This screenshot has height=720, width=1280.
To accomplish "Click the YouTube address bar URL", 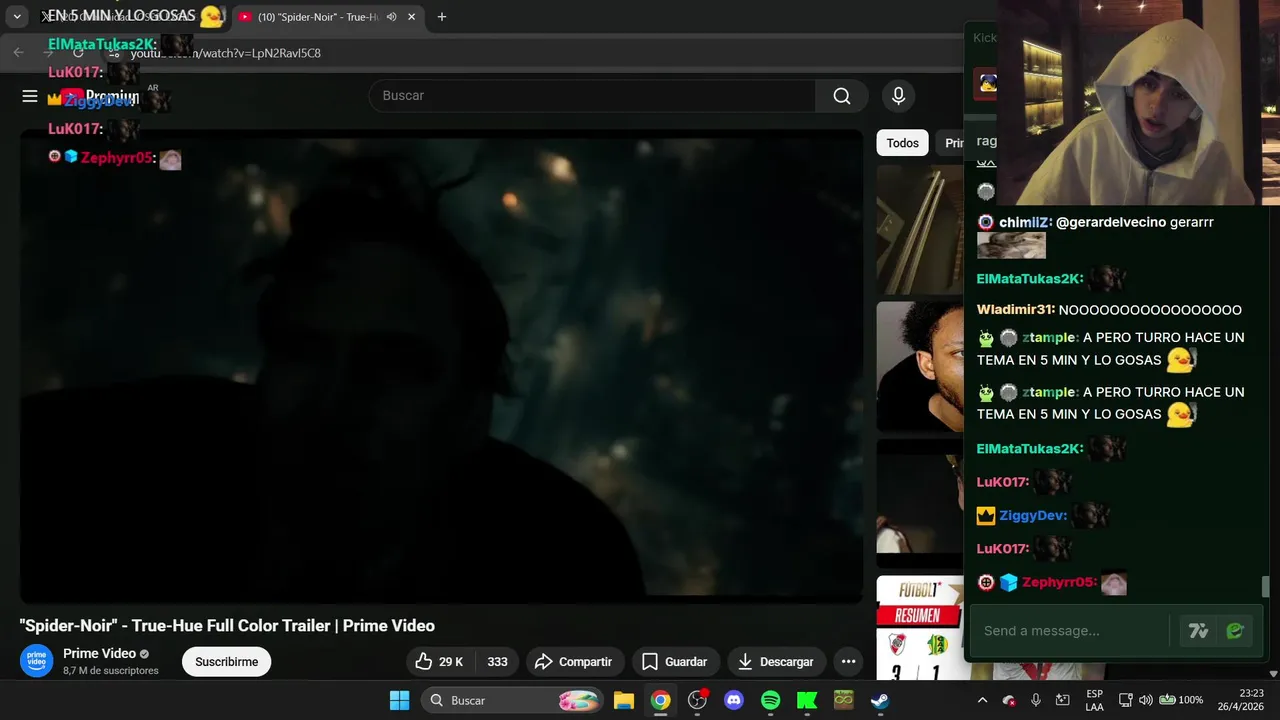I will [x=226, y=53].
